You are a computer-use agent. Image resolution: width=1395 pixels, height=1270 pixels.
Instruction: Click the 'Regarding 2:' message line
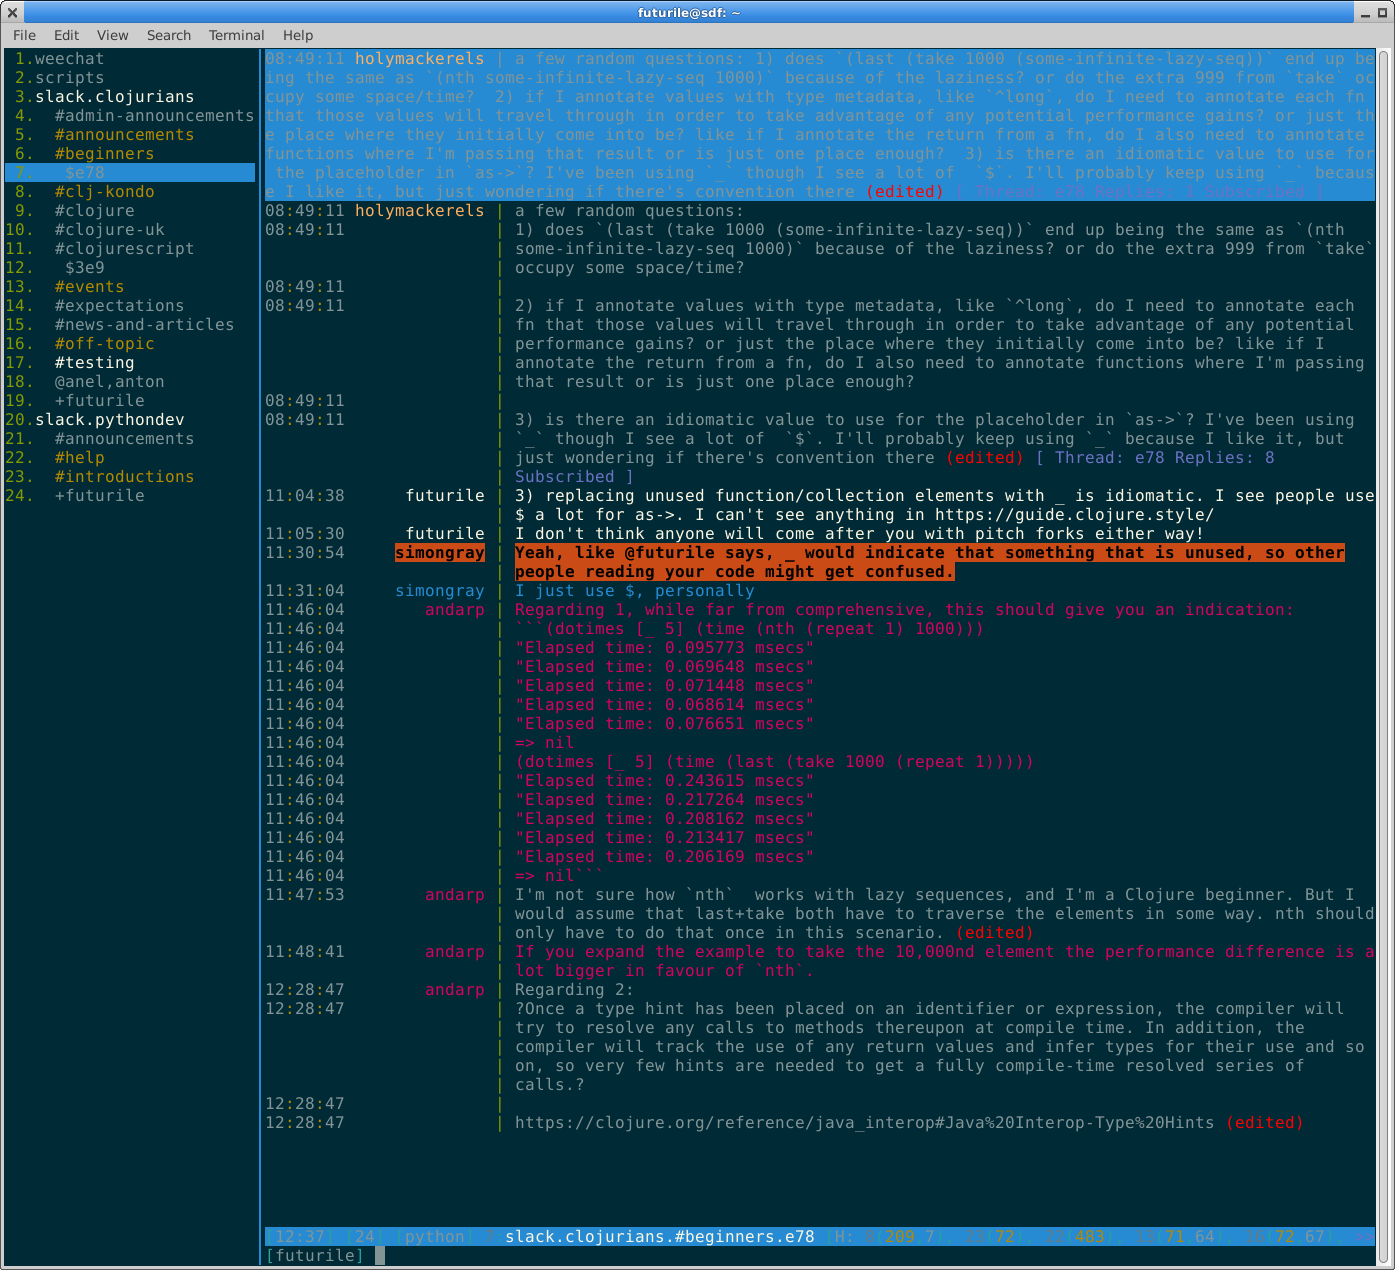pyautogui.click(x=574, y=990)
